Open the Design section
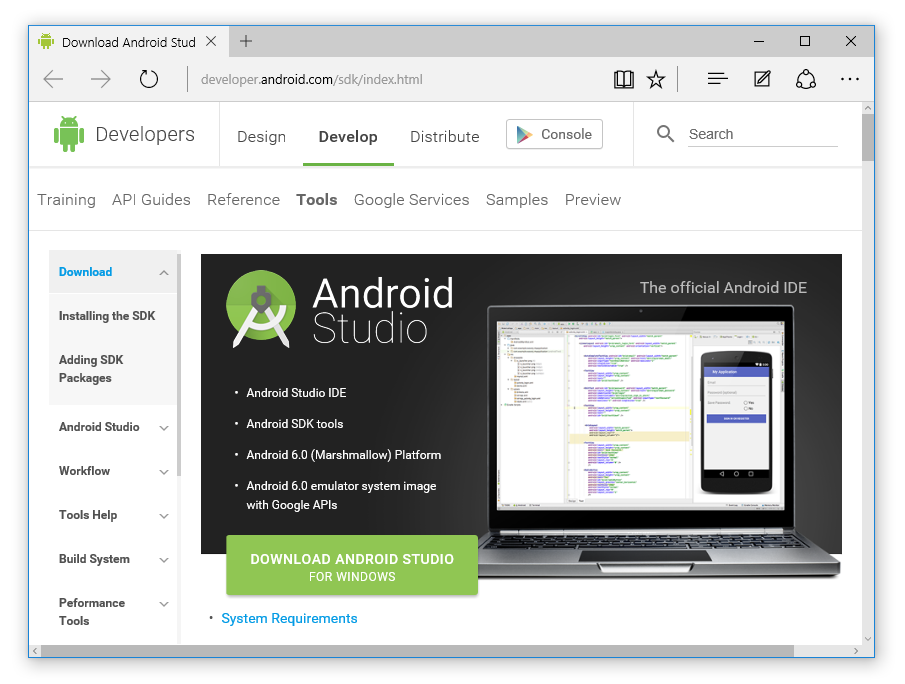 point(261,137)
